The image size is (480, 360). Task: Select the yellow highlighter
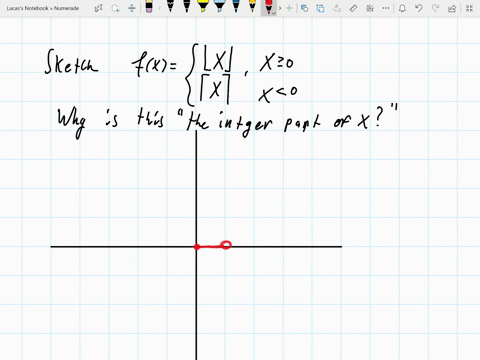[203, 7]
